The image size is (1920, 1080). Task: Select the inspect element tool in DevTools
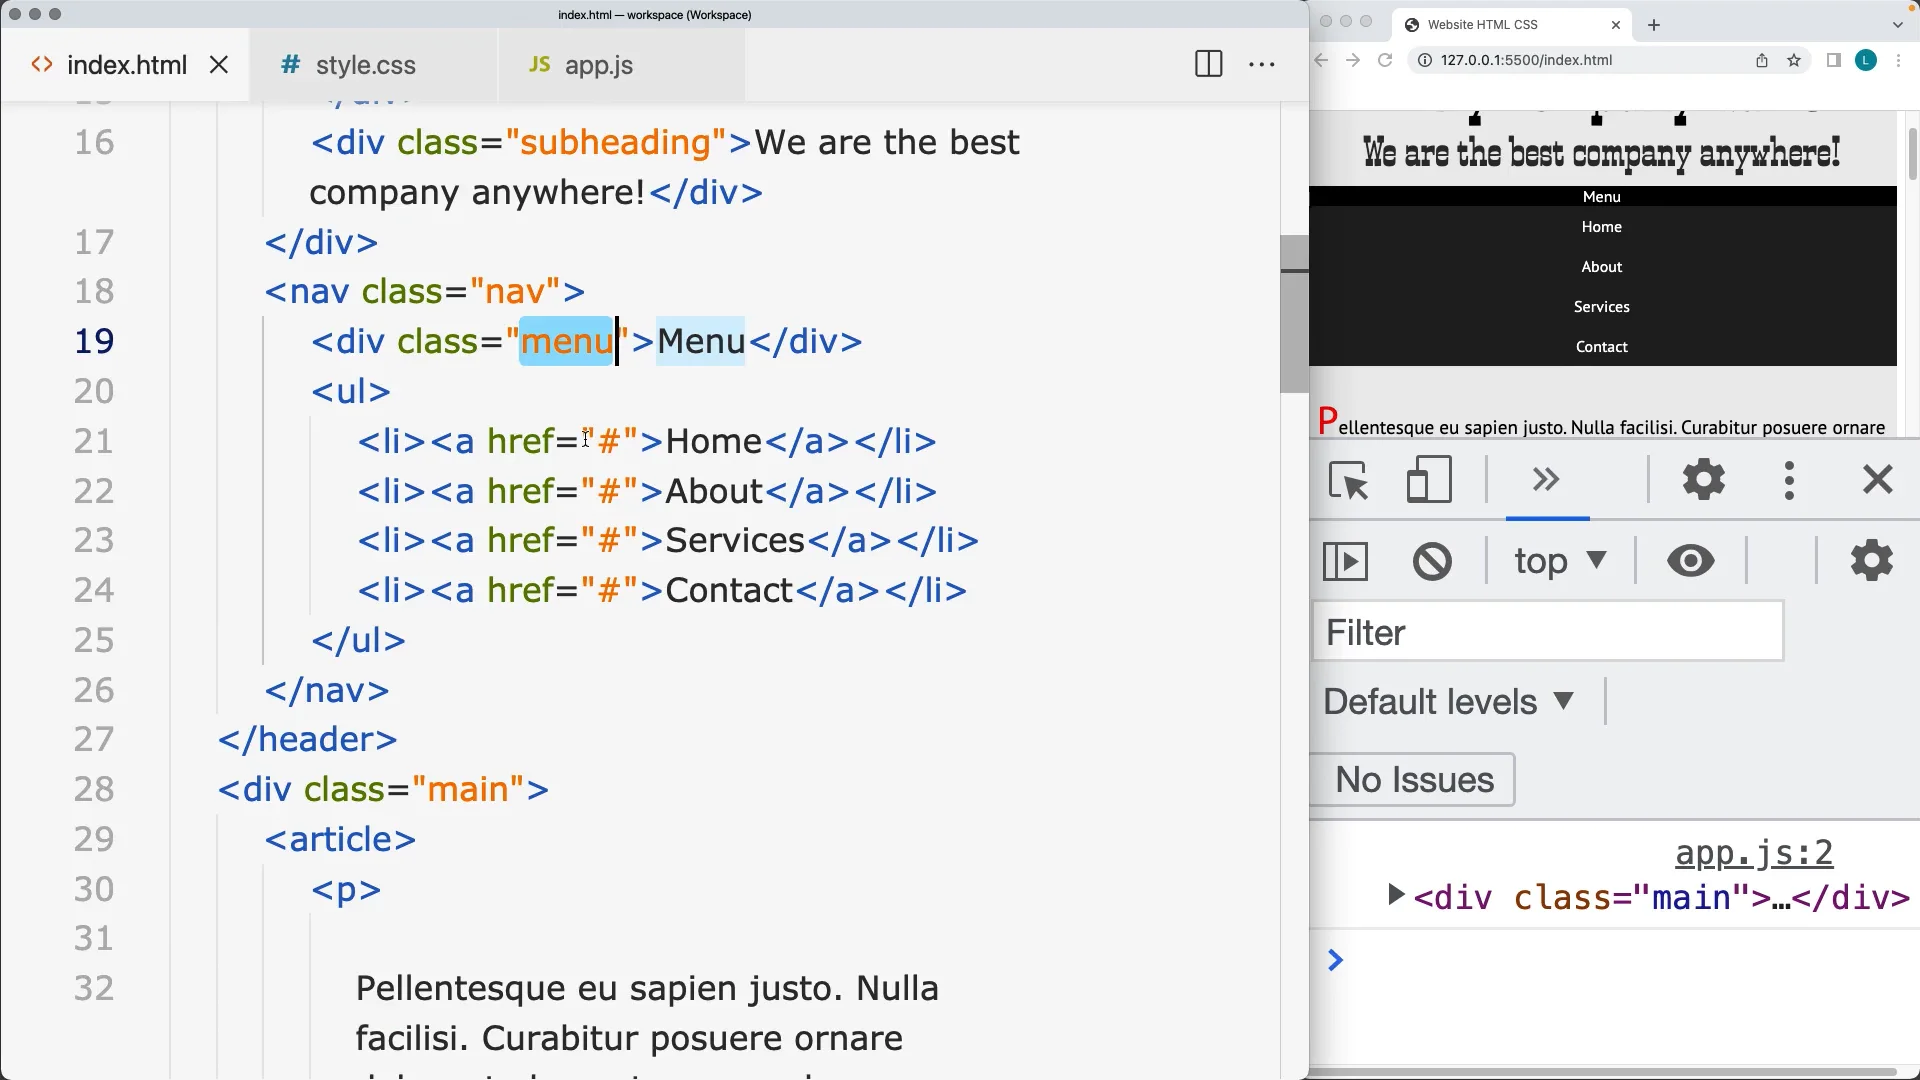[x=1348, y=480]
